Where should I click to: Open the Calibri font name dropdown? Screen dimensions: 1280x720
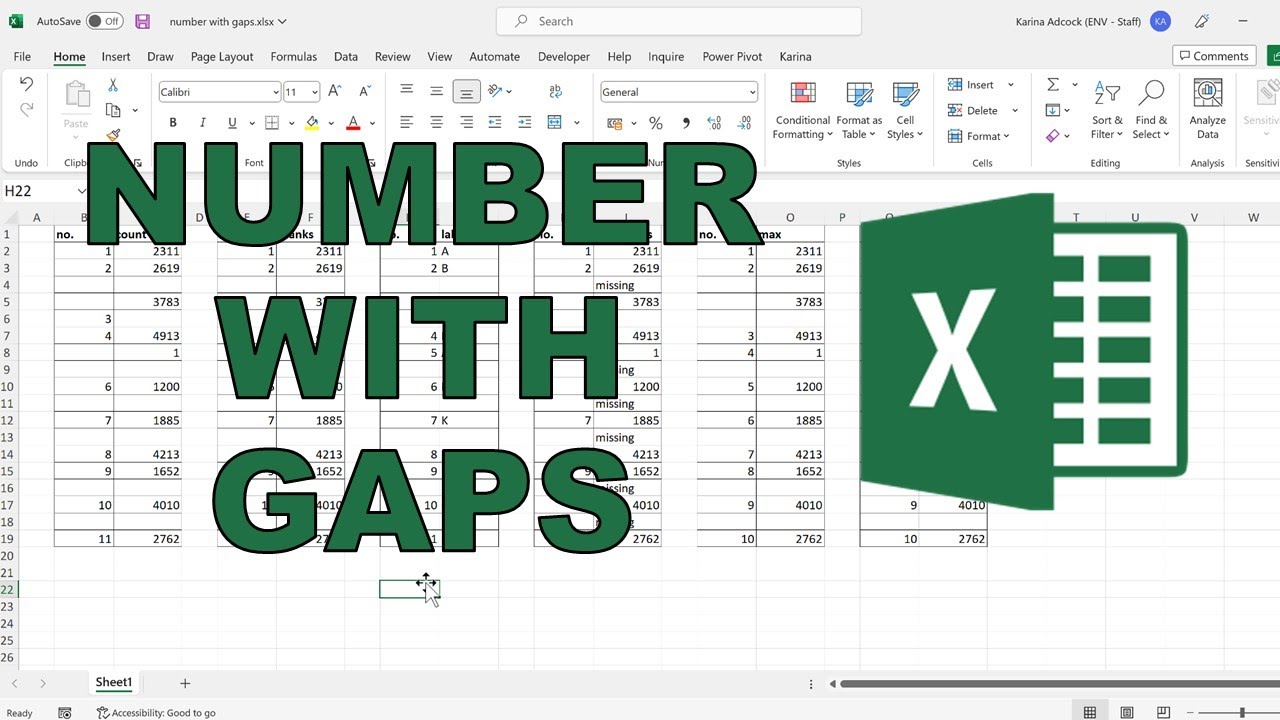tap(275, 92)
